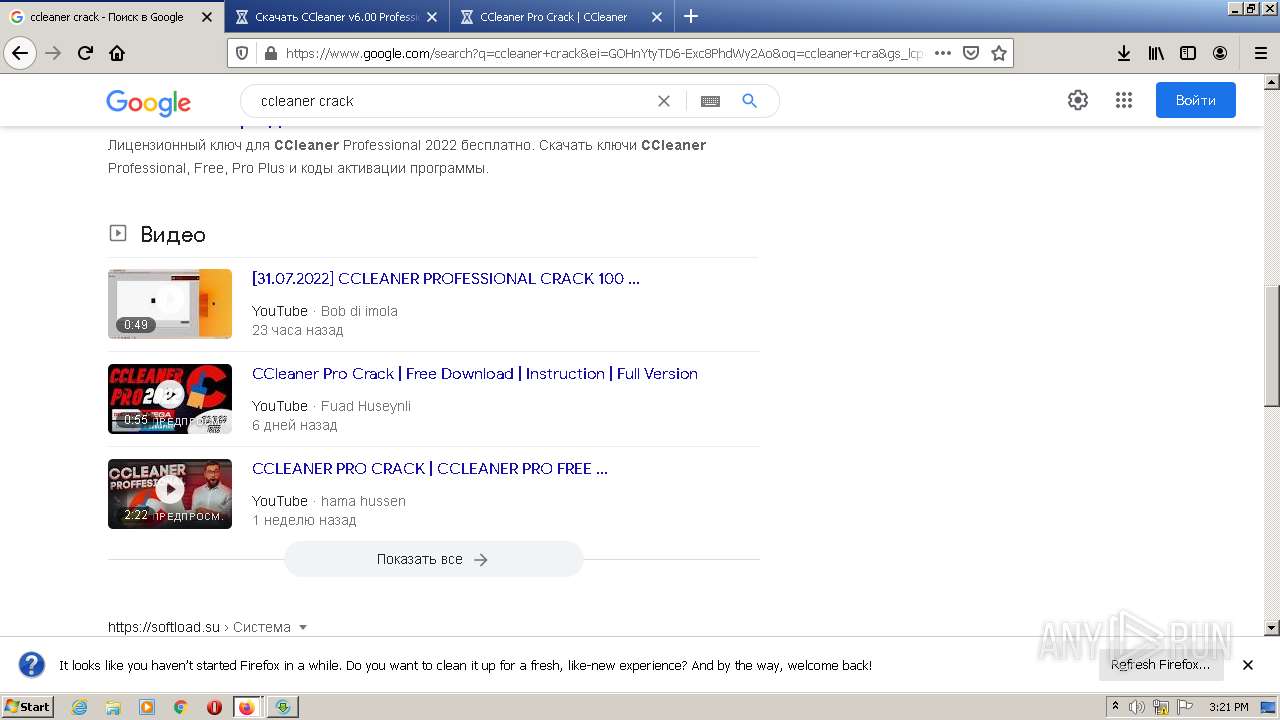The height and width of the screenshot is (720, 1280).
Task: Select the Bob di imola channel text
Action: 359,311
